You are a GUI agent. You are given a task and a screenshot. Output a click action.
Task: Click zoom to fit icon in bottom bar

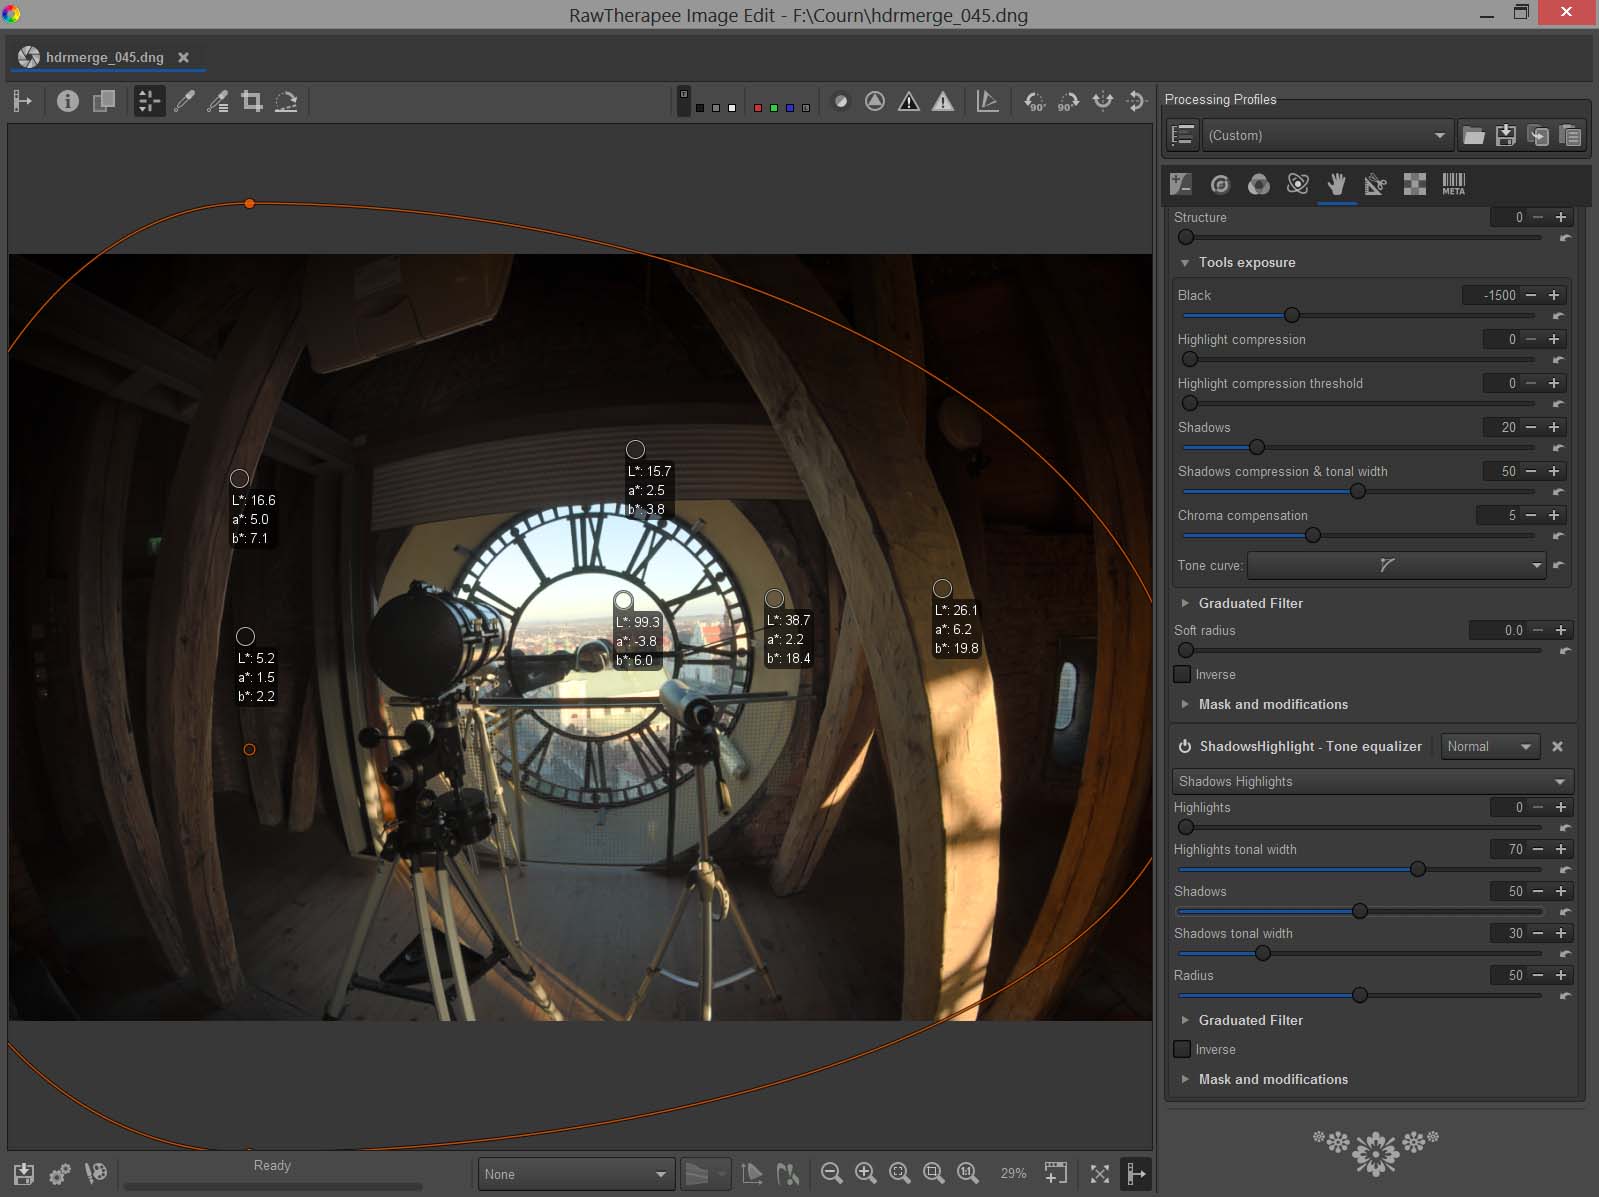(899, 1173)
